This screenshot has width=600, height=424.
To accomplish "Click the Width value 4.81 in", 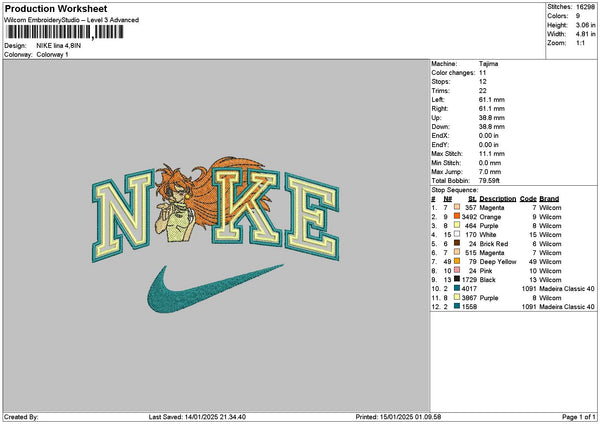I will tap(585, 34).
